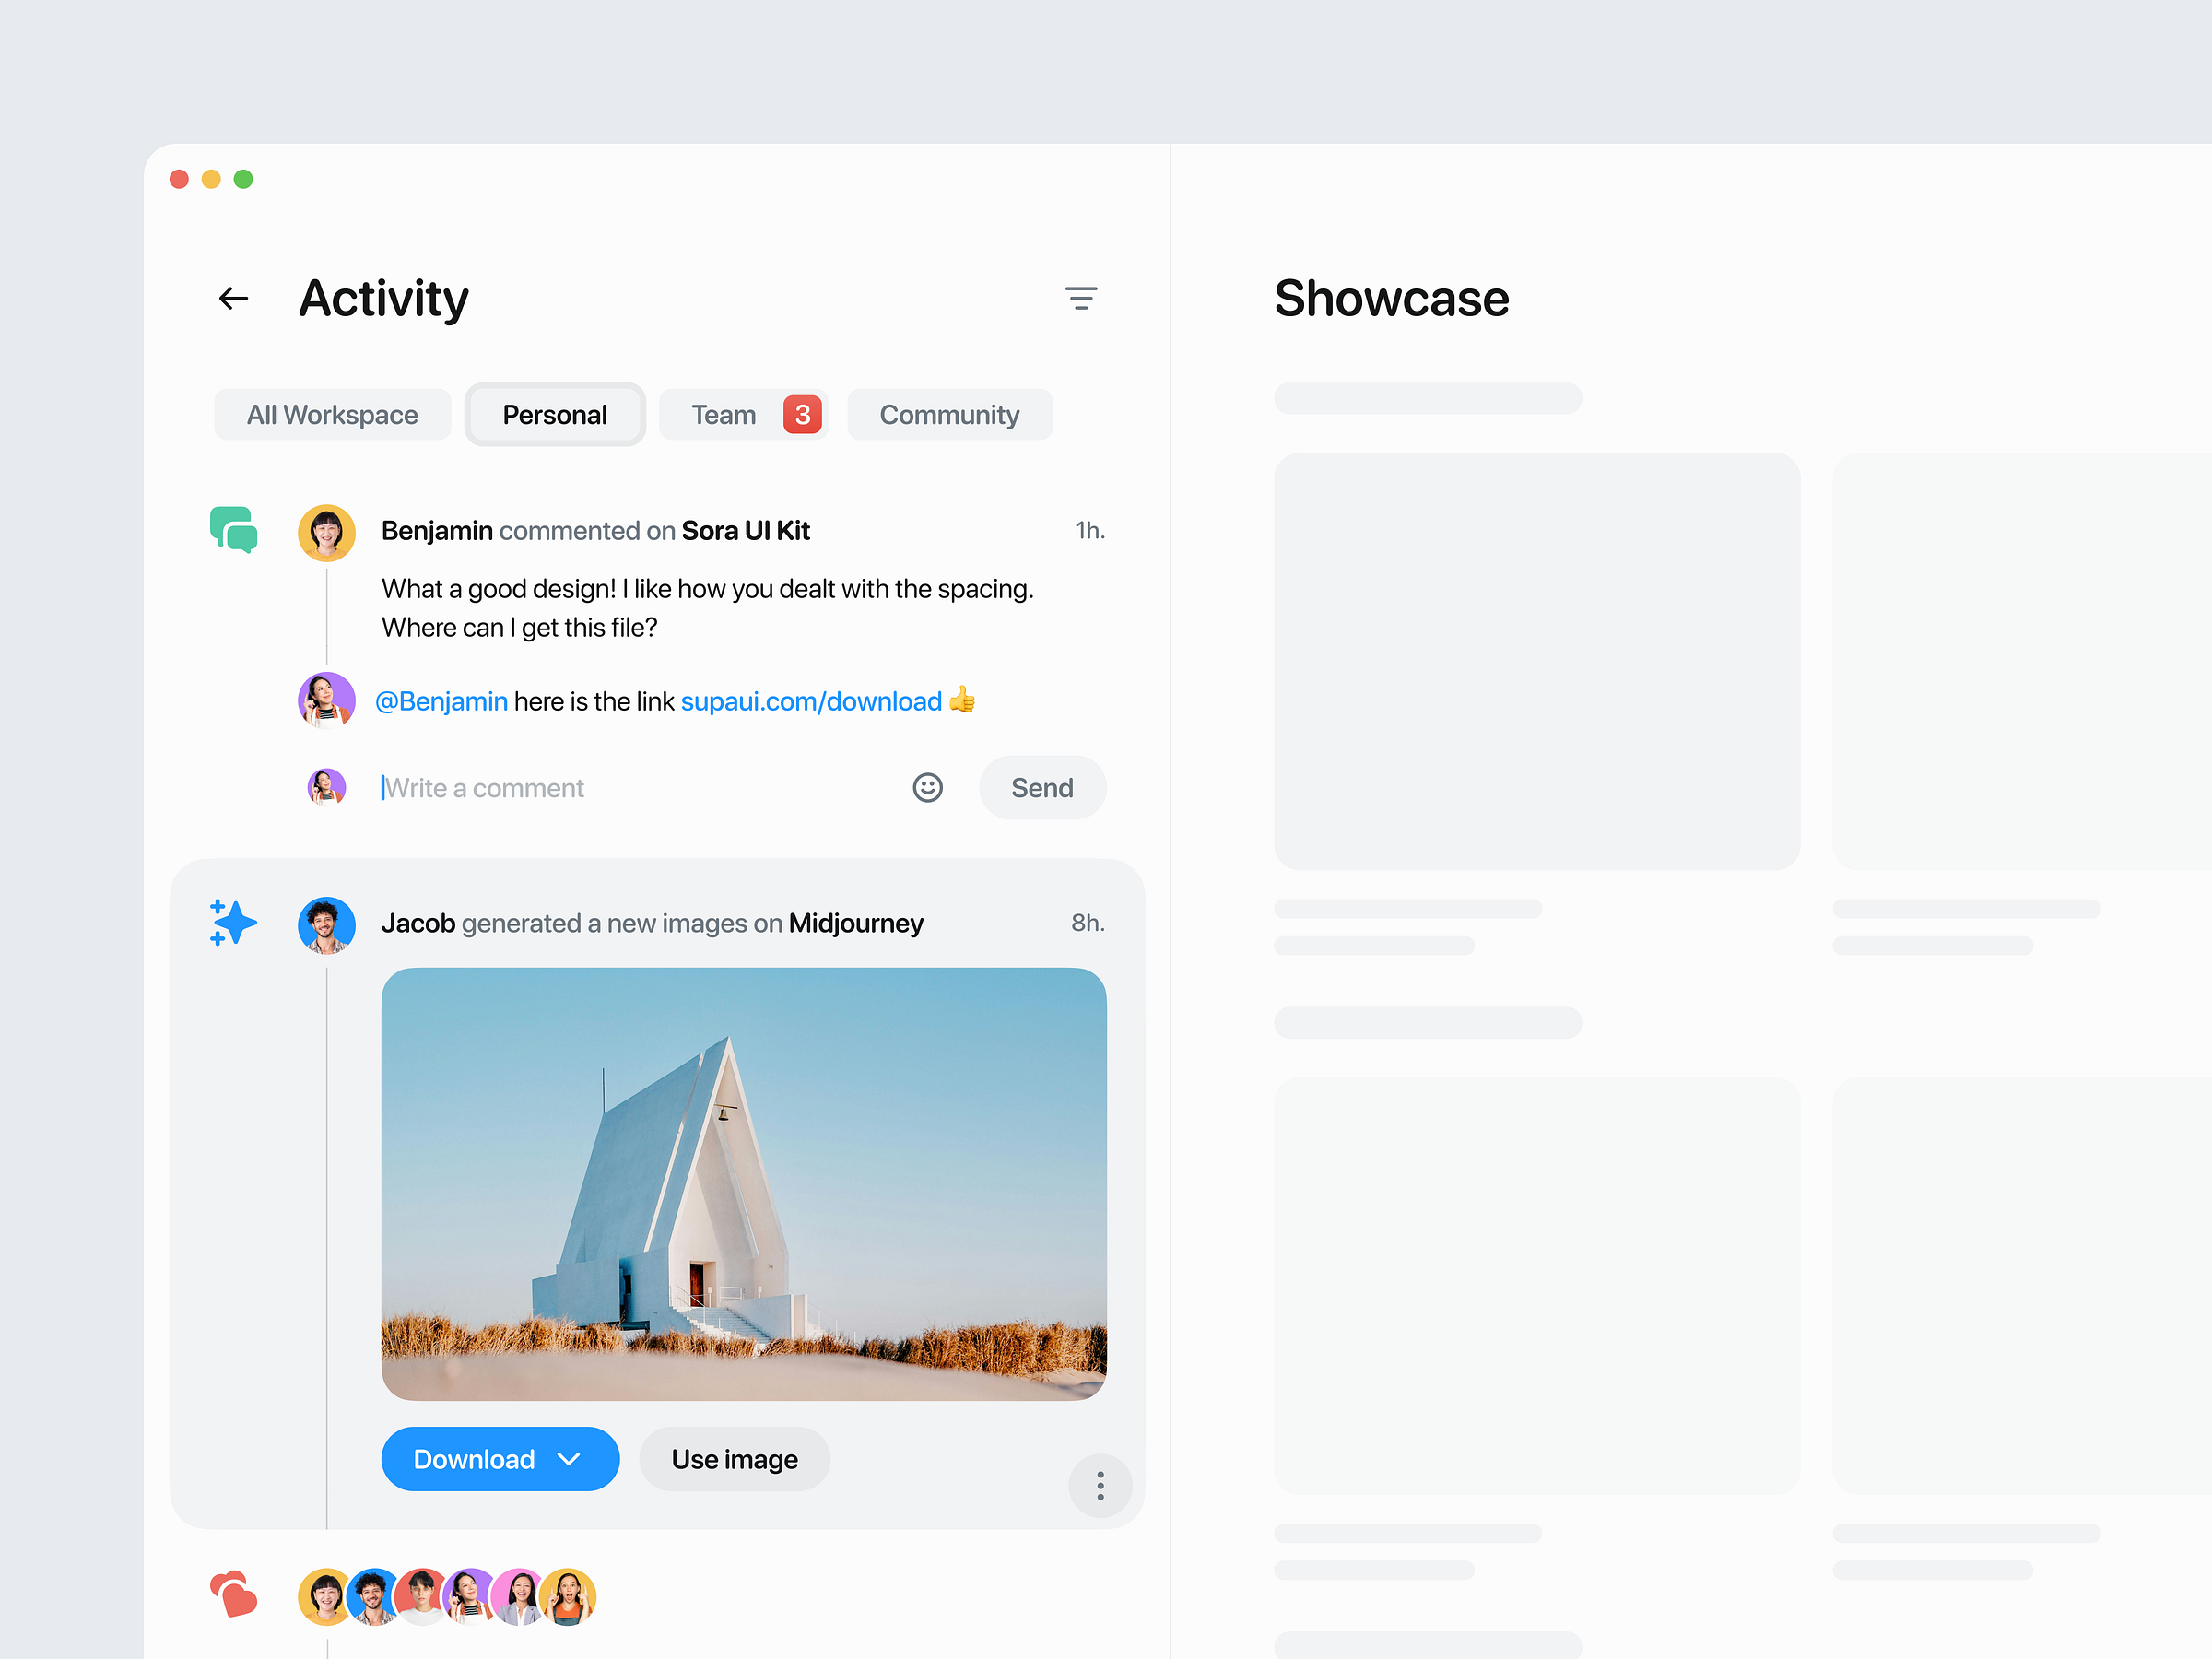The height and width of the screenshot is (1659, 2212).
Task: Click the green comment bubble icon
Action: [x=232, y=531]
